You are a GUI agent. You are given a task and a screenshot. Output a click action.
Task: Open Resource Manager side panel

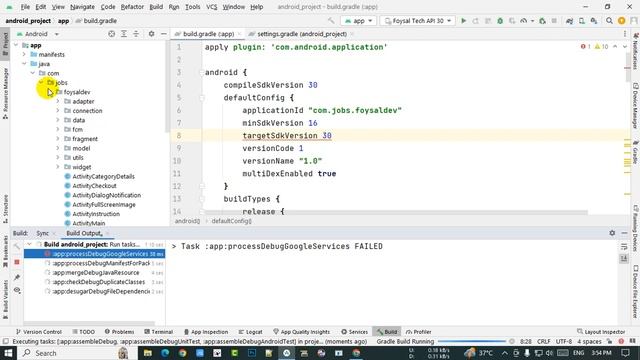point(5,94)
